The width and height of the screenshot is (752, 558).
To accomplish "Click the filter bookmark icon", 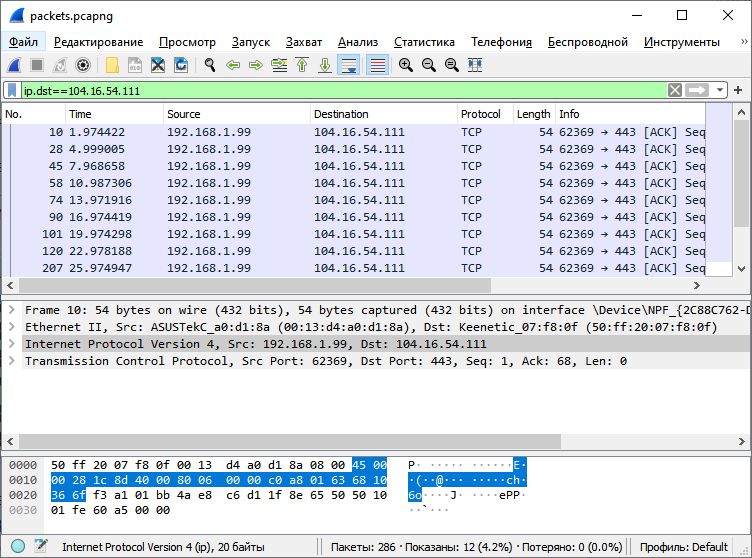I will pos(12,90).
